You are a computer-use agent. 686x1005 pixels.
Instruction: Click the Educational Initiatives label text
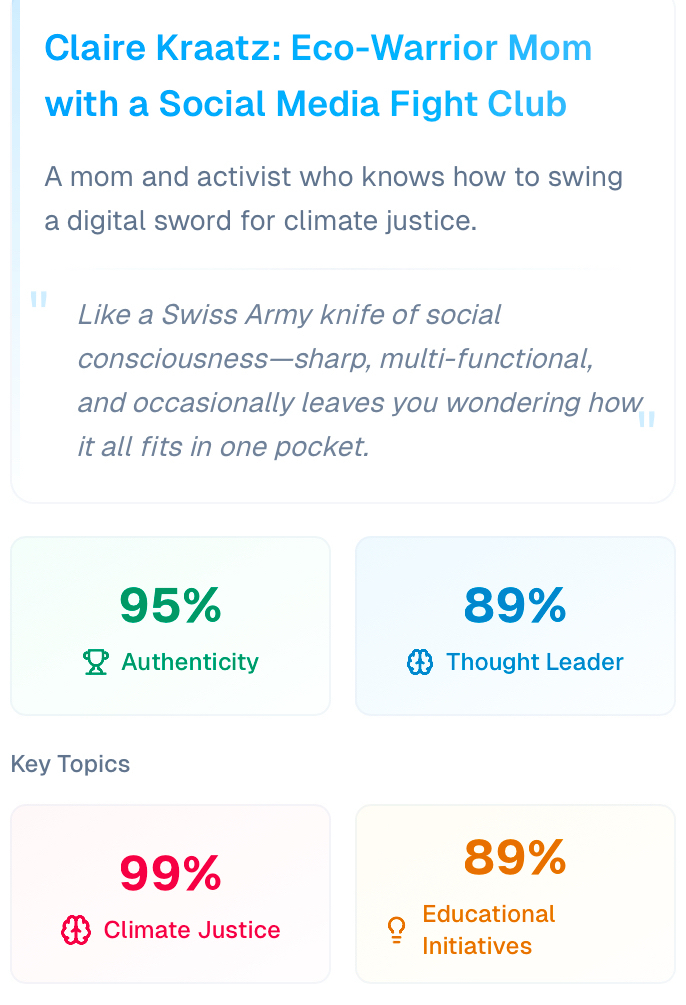488,930
